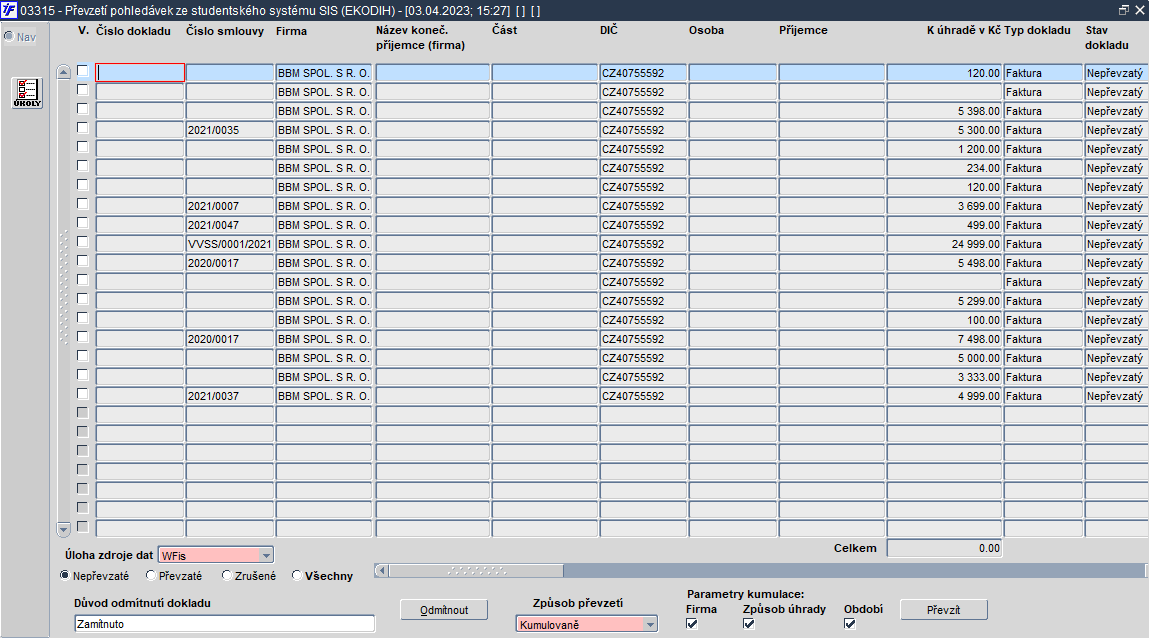Click the horizontal scrollbar thumb
1149x638 pixels.
(x=476, y=571)
